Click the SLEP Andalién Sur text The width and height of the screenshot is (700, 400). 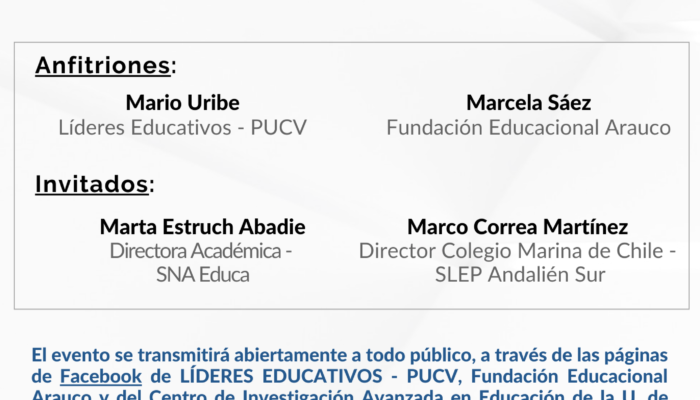pyautogui.click(x=520, y=275)
